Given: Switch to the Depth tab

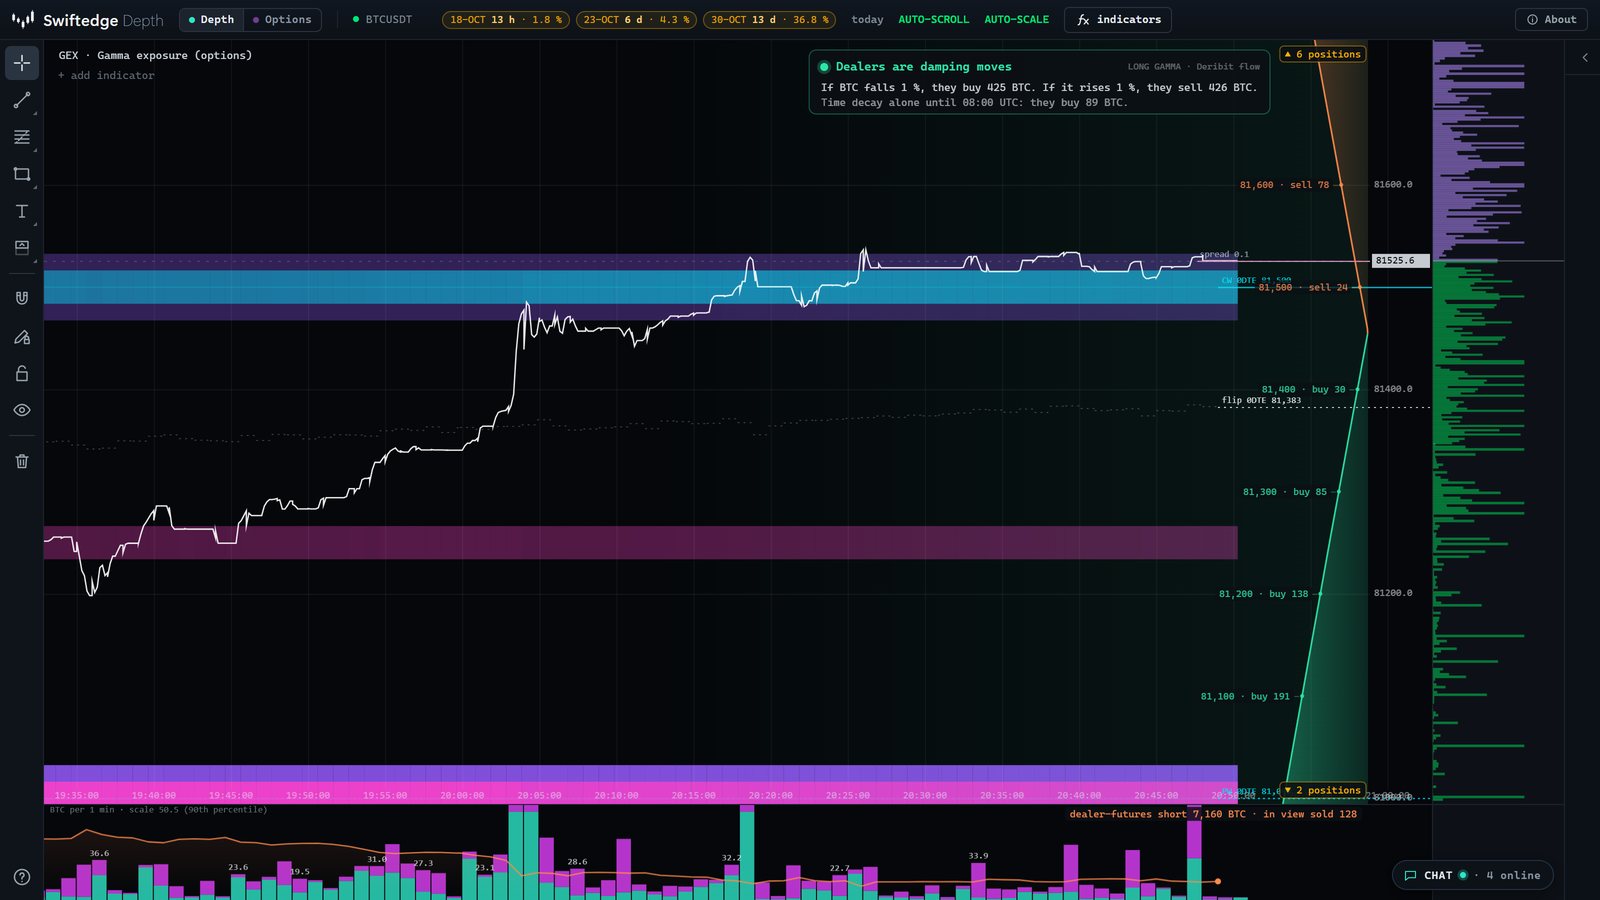Looking at the screenshot, I should (x=212, y=20).
